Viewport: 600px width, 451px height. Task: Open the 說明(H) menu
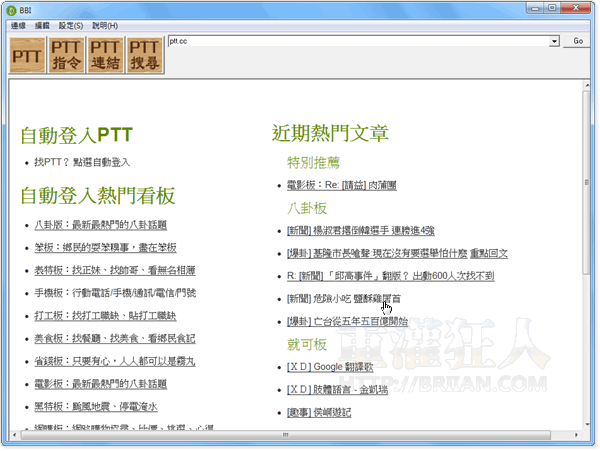(x=105, y=26)
